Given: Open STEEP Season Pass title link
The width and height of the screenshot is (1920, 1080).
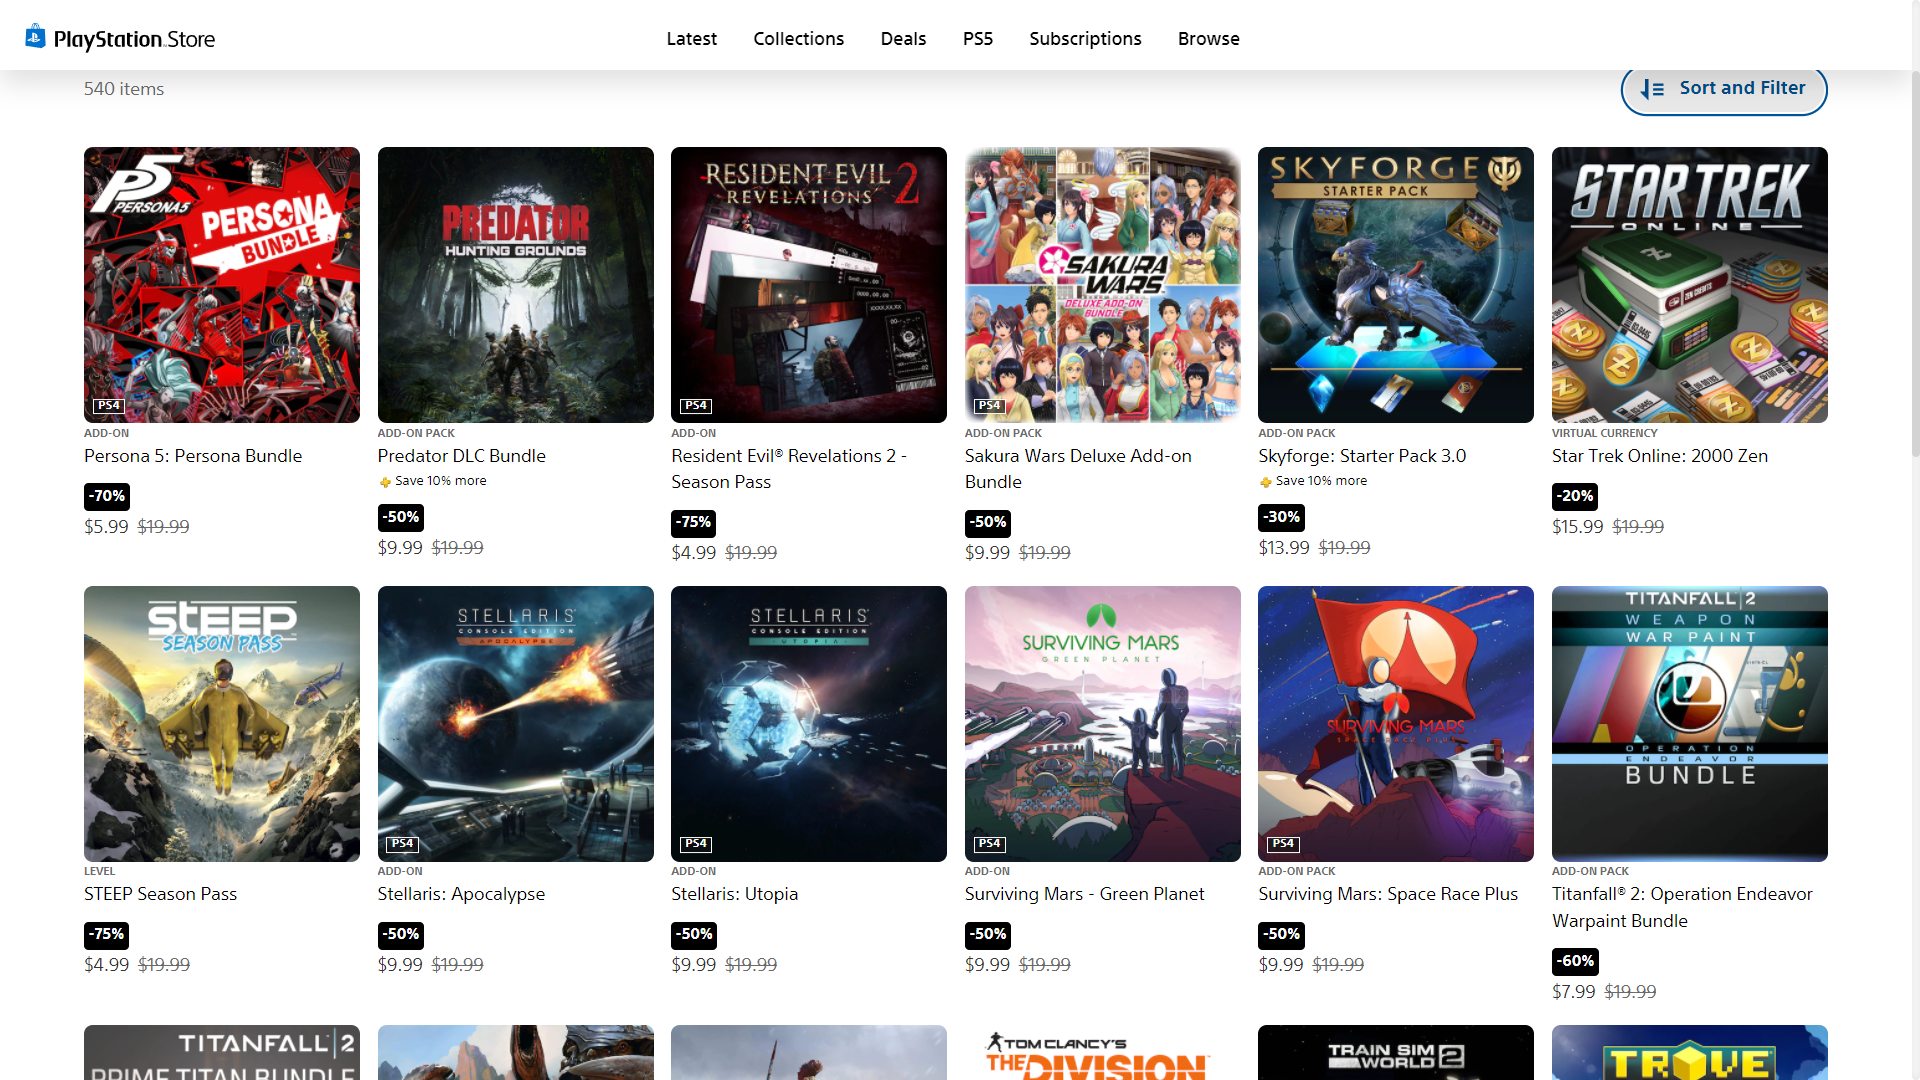Looking at the screenshot, I should pos(160,894).
